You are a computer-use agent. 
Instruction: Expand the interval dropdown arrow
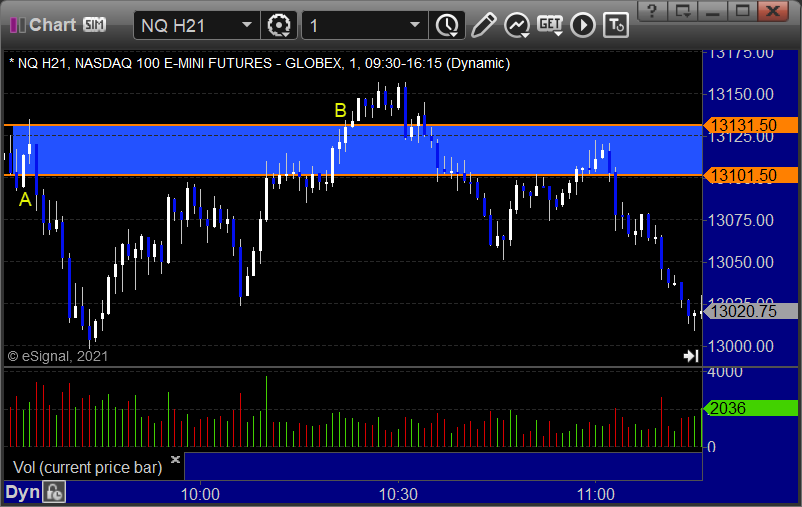(415, 25)
